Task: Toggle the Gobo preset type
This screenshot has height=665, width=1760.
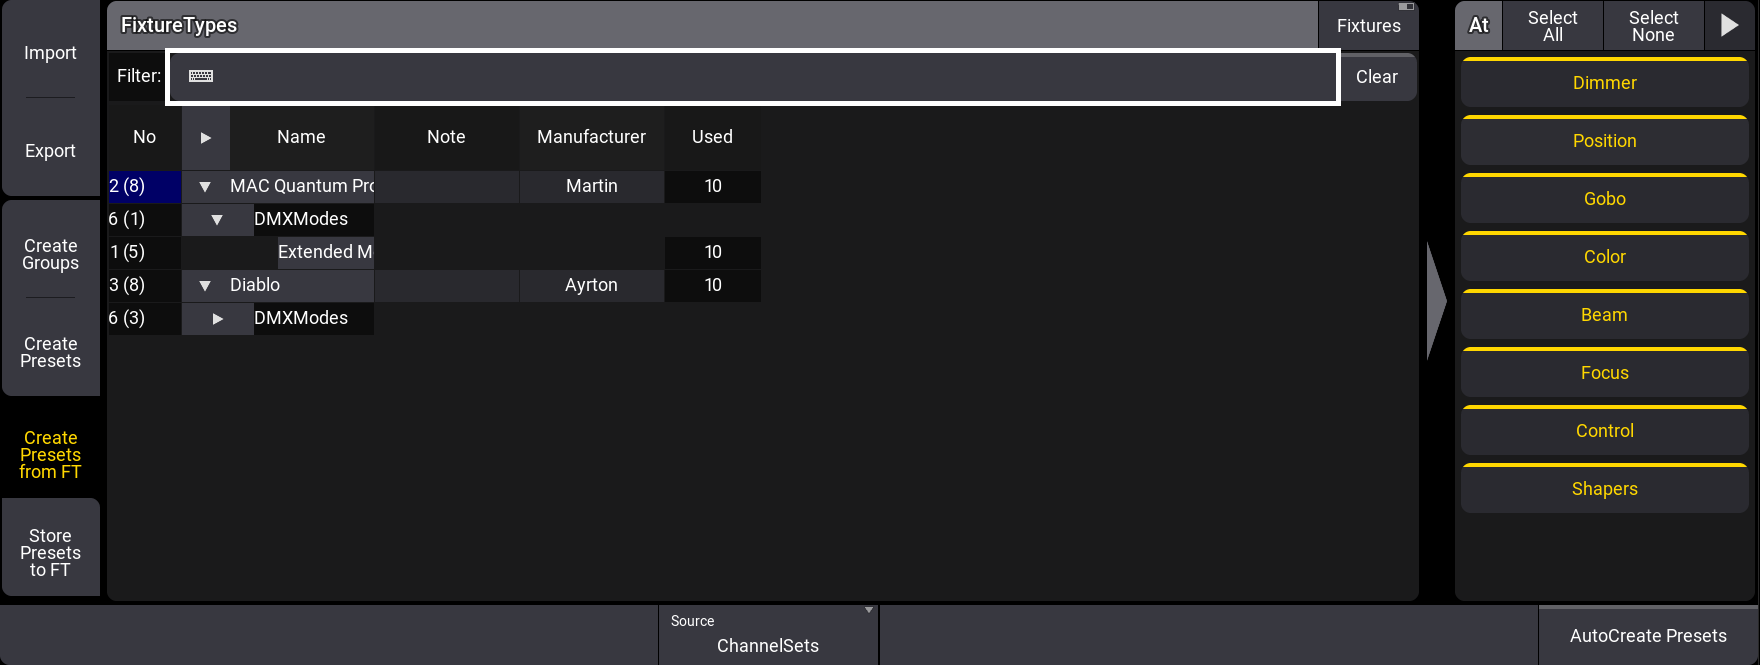Action: coord(1604,199)
